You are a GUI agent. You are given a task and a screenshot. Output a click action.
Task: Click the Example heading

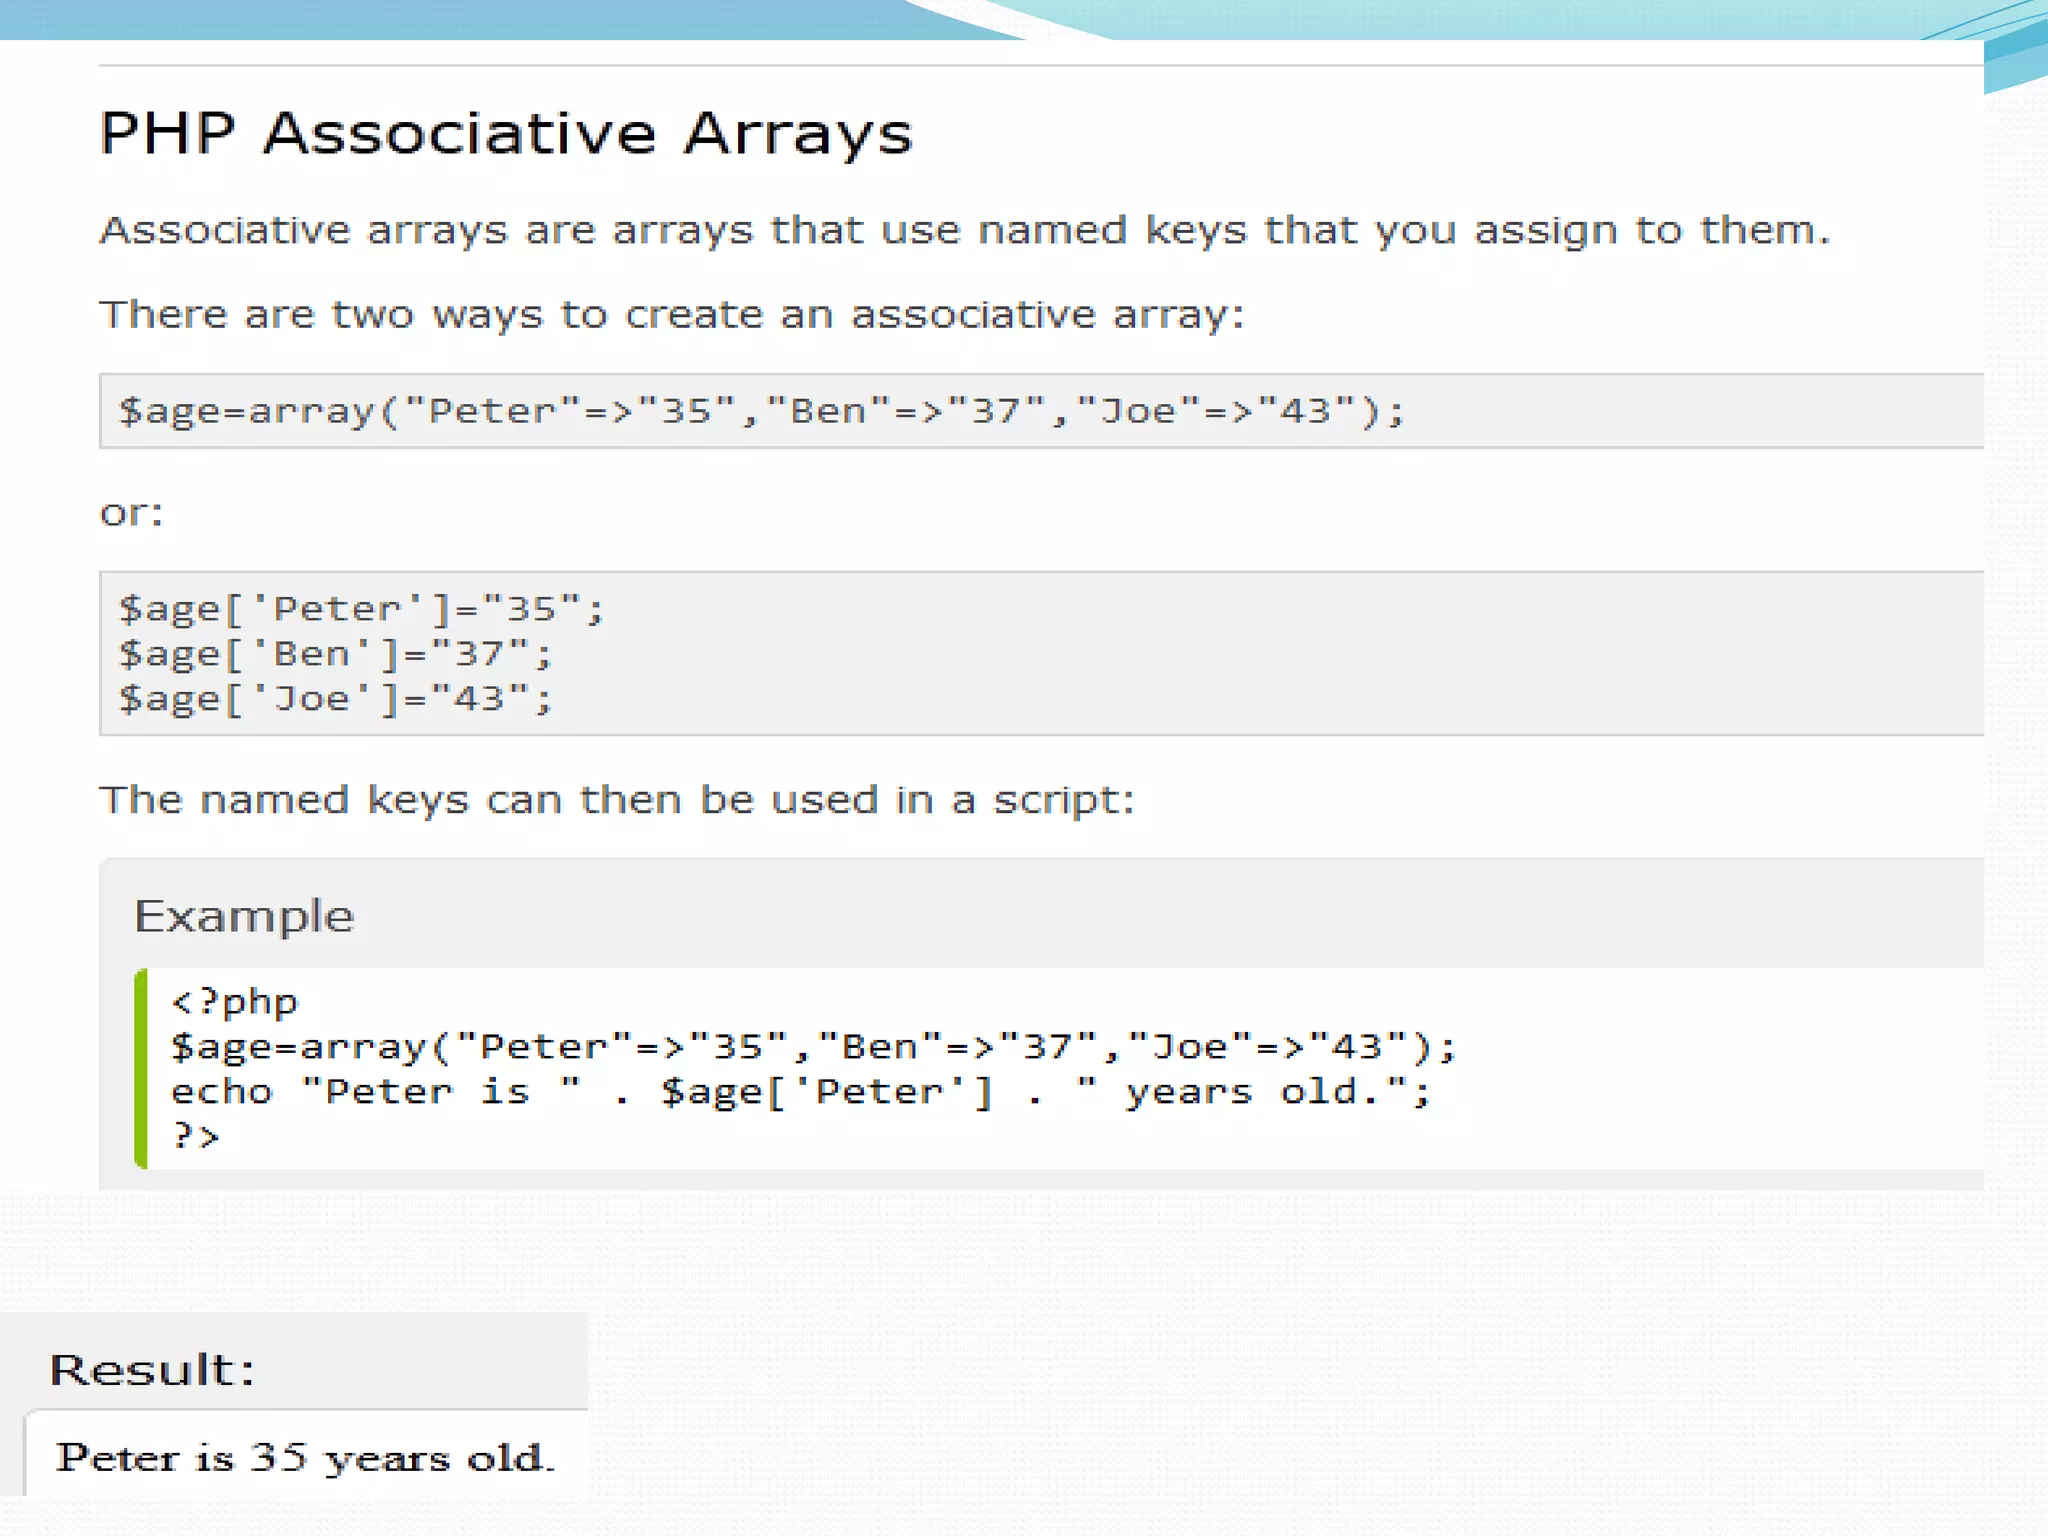click(244, 916)
